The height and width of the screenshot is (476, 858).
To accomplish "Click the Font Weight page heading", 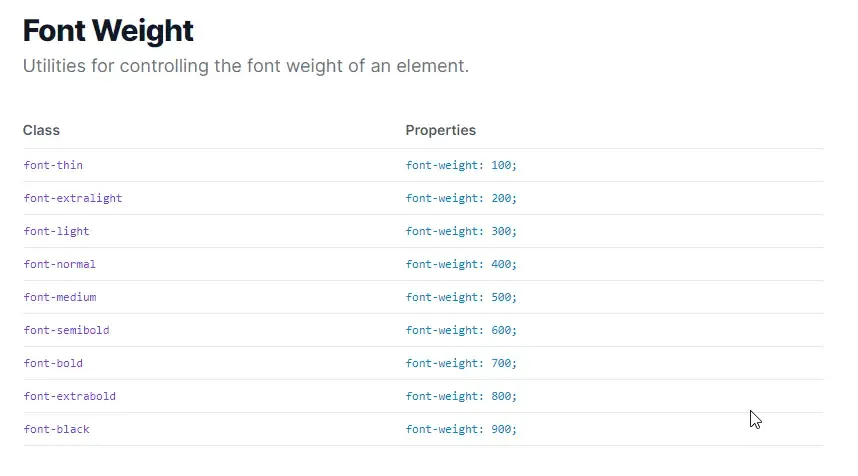I will [x=108, y=30].
